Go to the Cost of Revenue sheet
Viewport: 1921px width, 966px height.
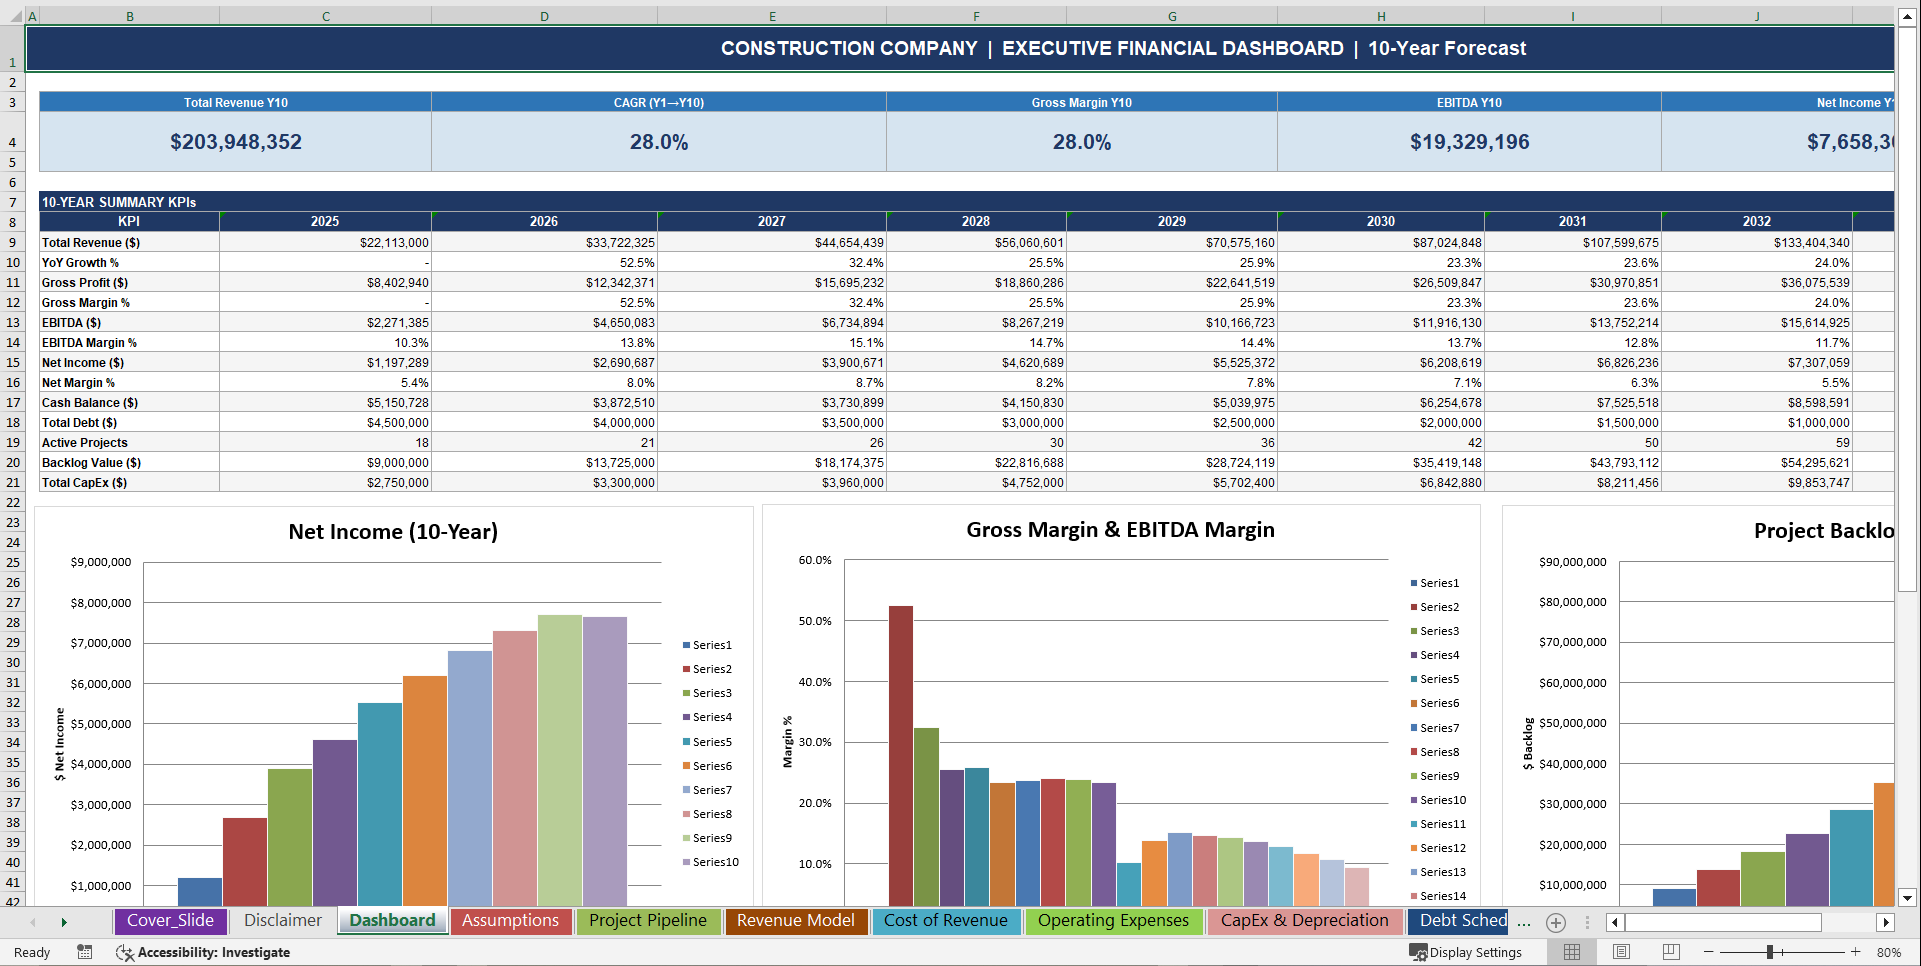(947, 921)
